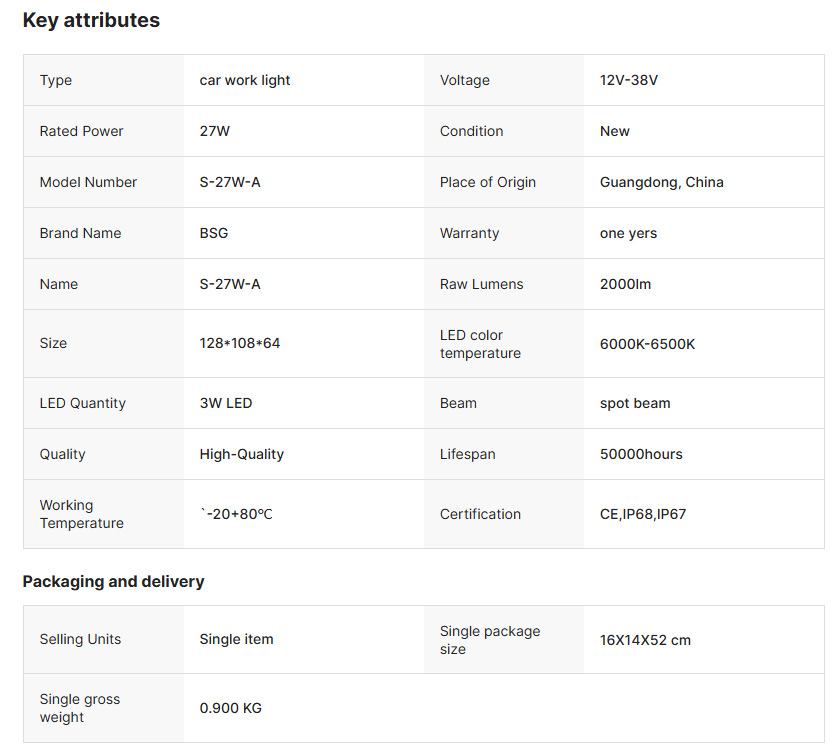The height and width of the screenshot is (756, 837).
Task: Select the "spot beam" value
Action: point(635,403)
